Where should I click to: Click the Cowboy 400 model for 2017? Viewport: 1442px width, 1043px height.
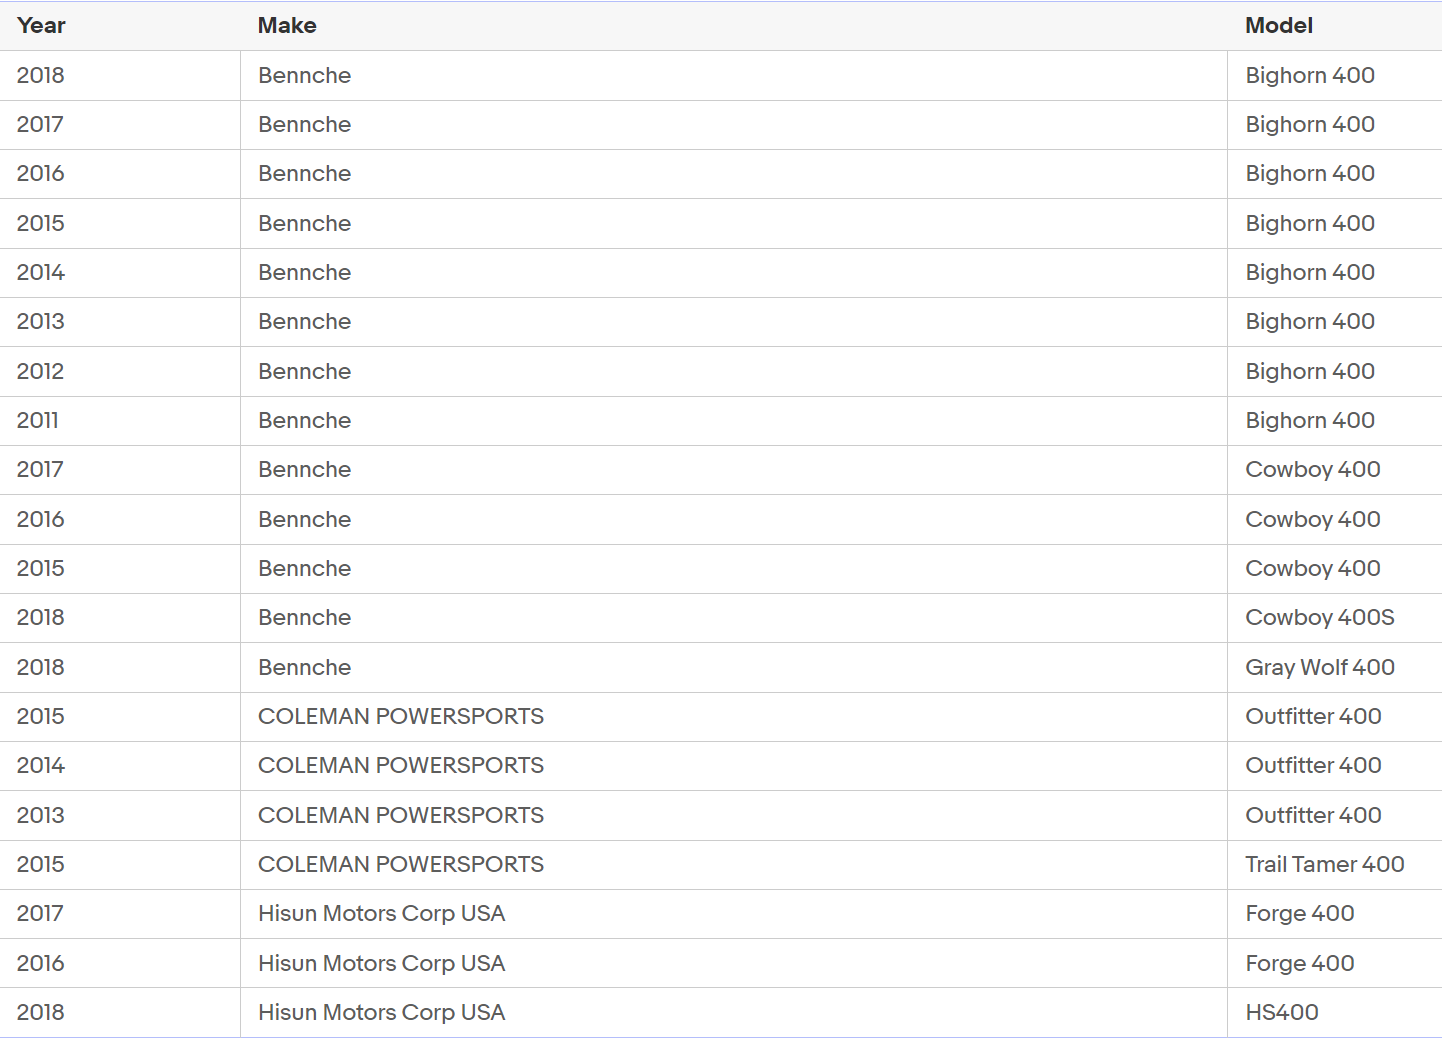tap(1313, 469)
